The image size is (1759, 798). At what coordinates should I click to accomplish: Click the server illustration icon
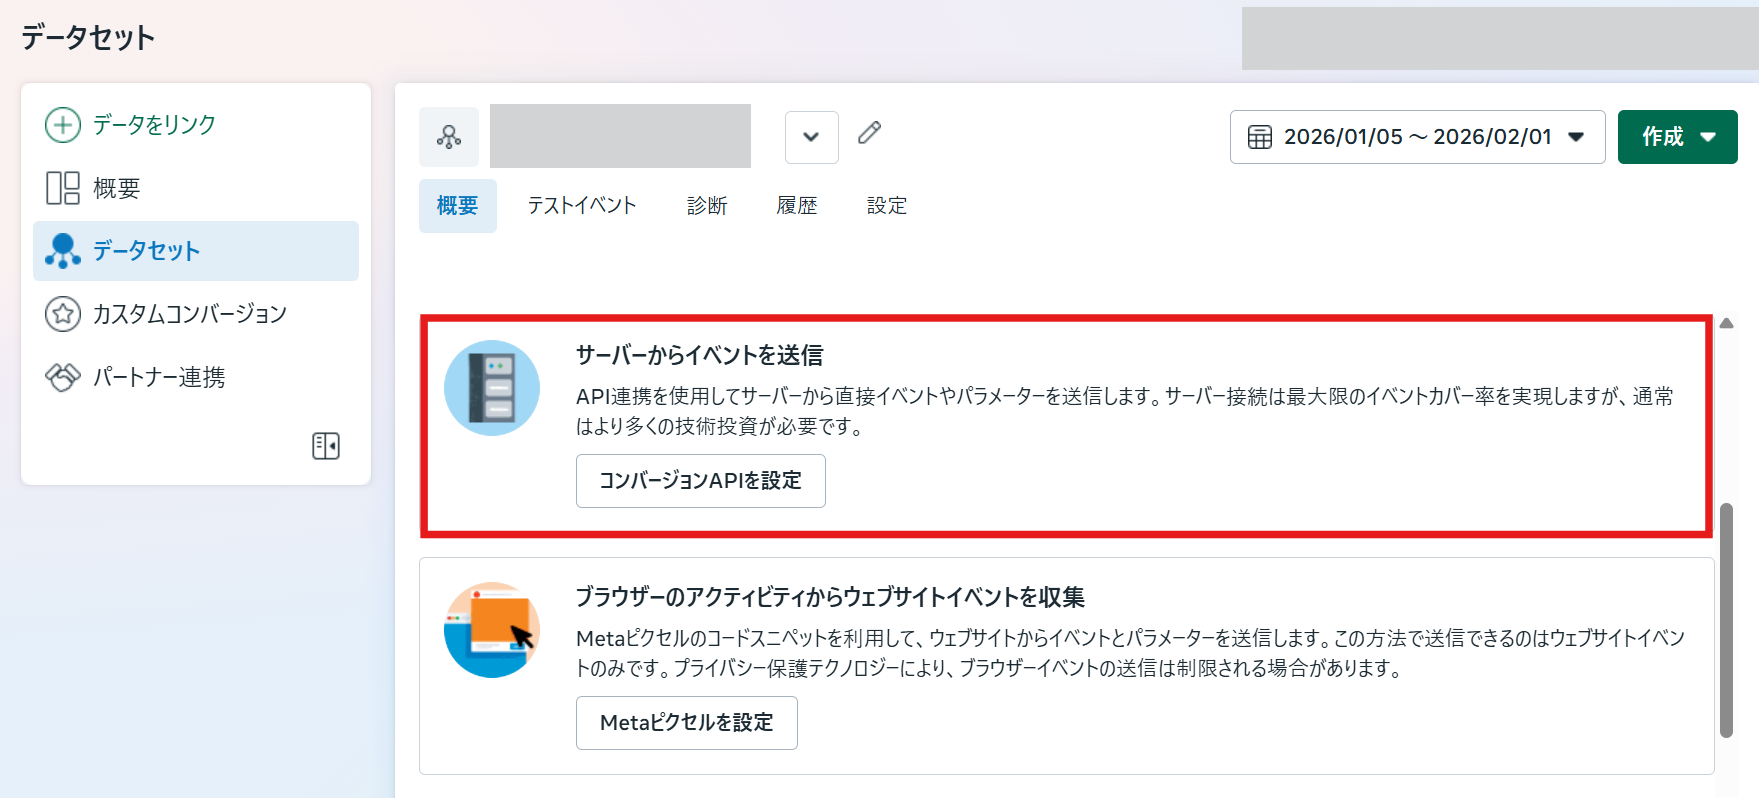pos(492,388)
